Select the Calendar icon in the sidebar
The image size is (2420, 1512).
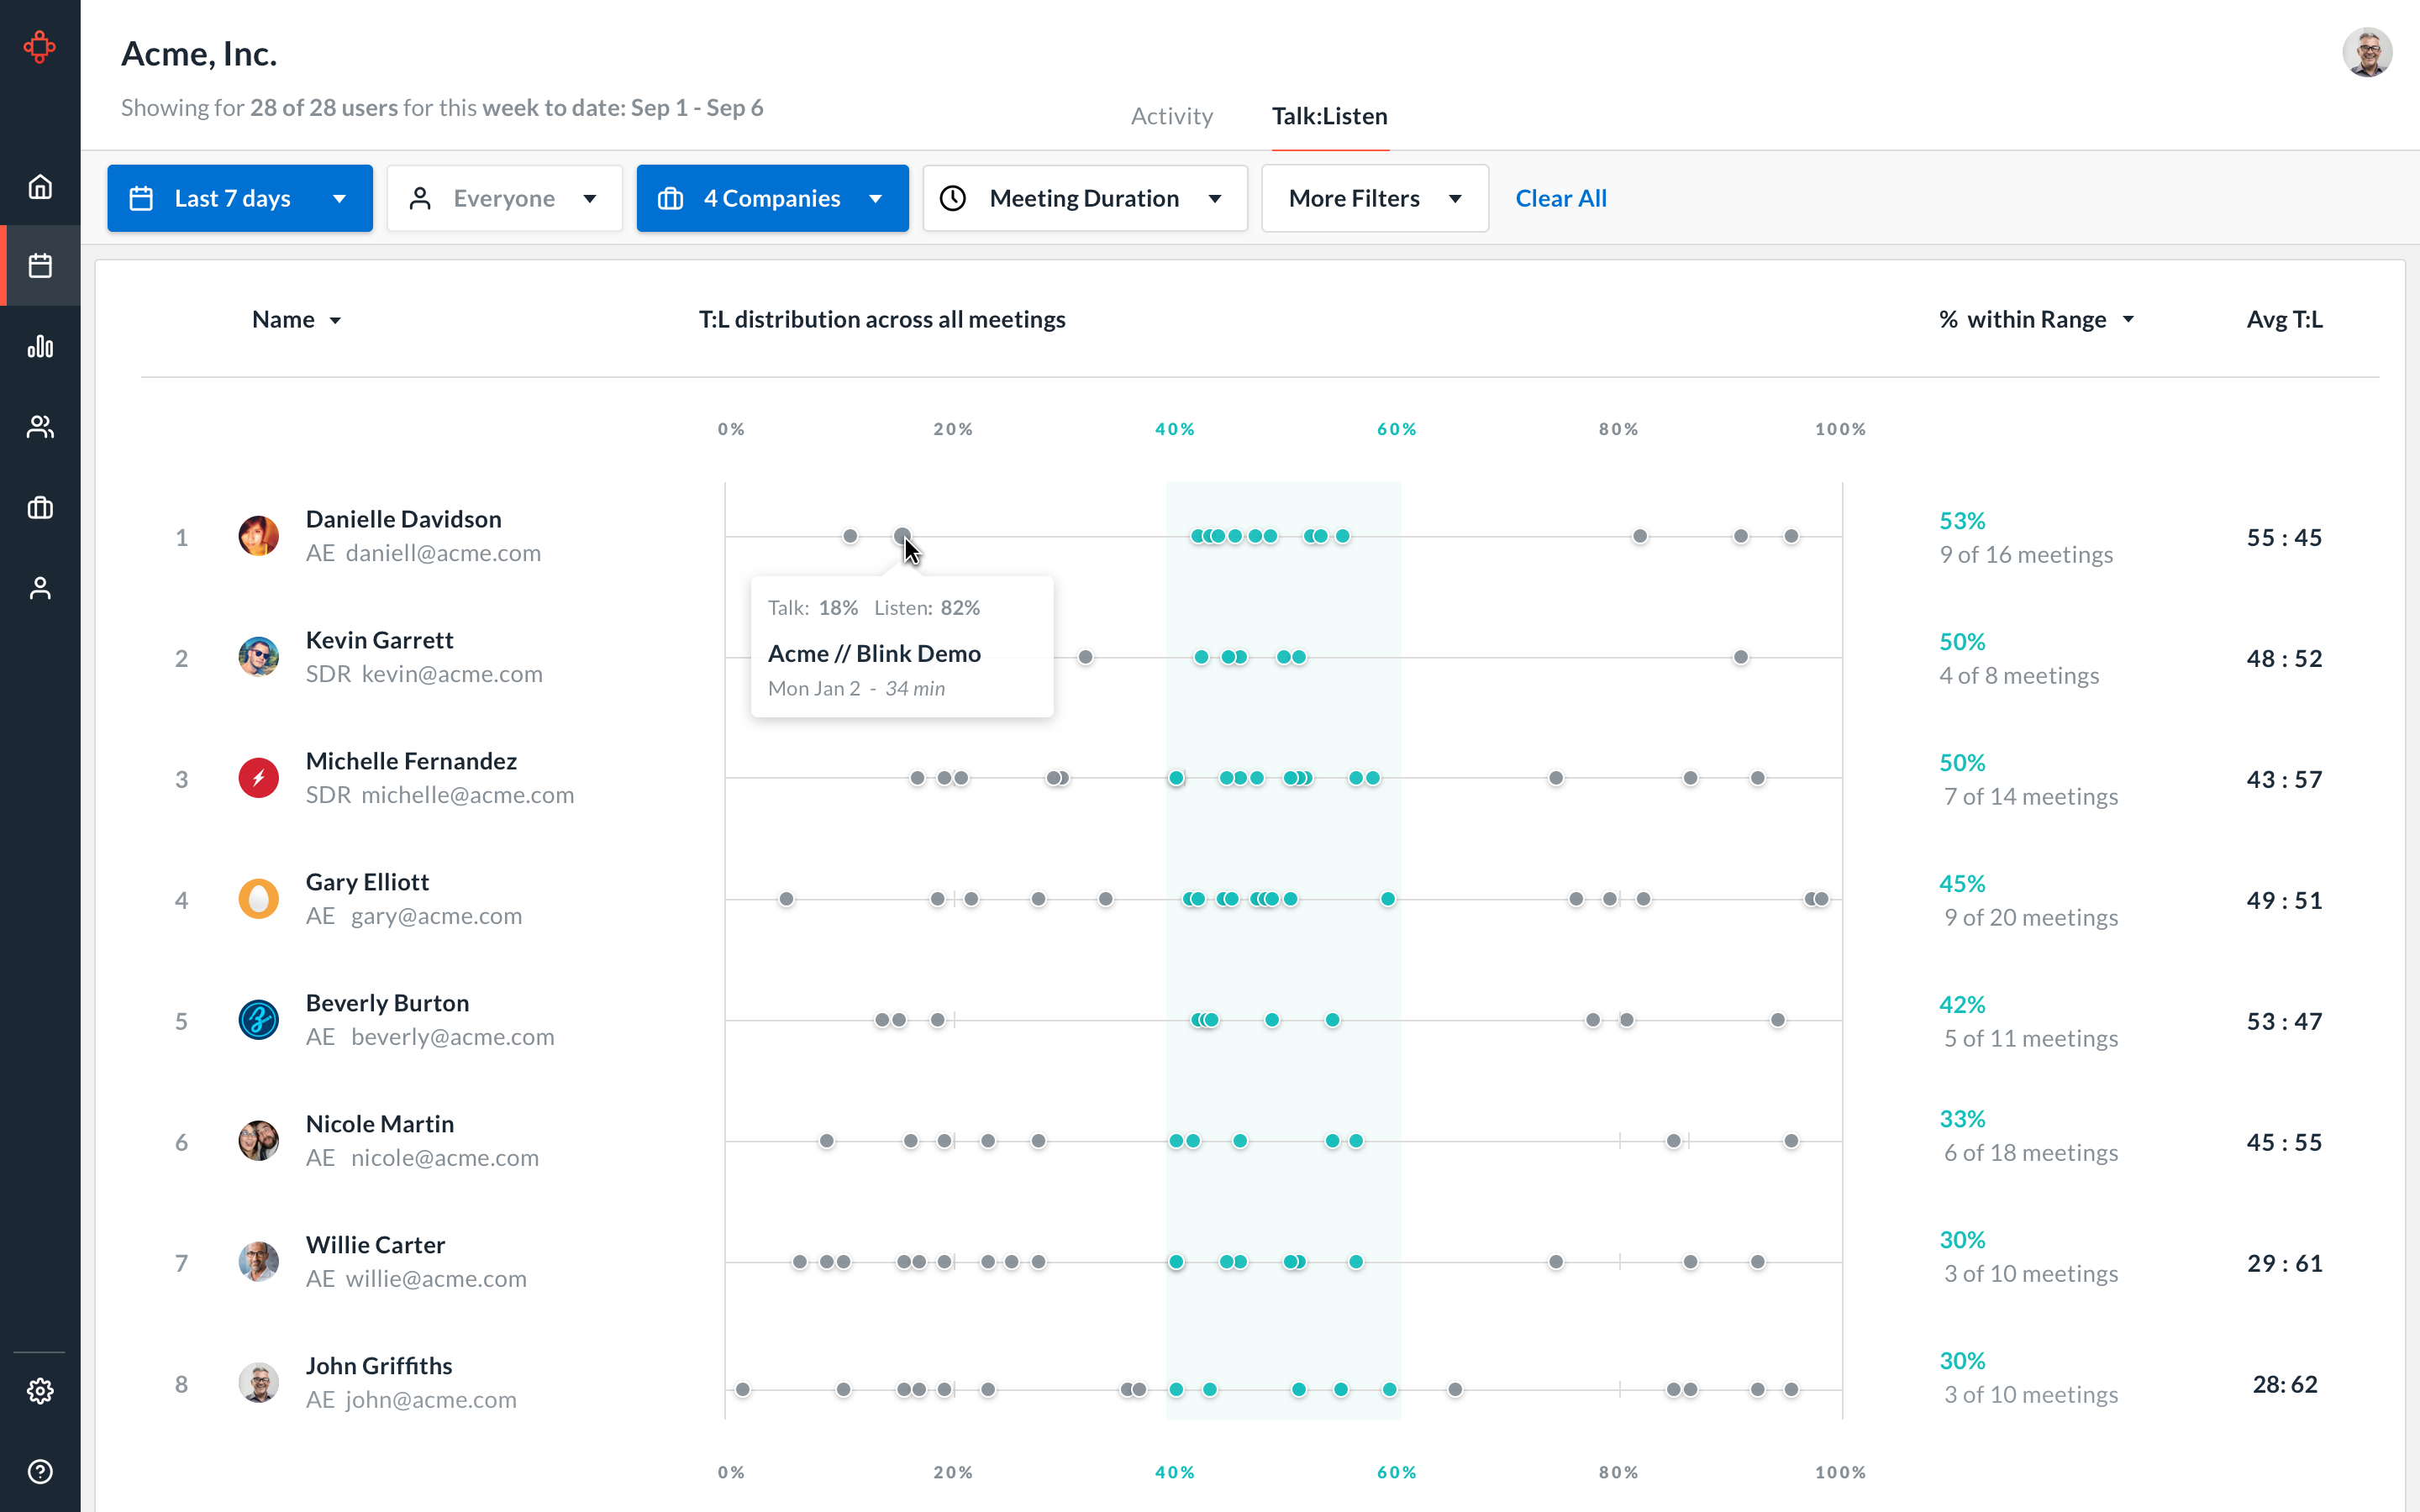[x=40, y=265]
